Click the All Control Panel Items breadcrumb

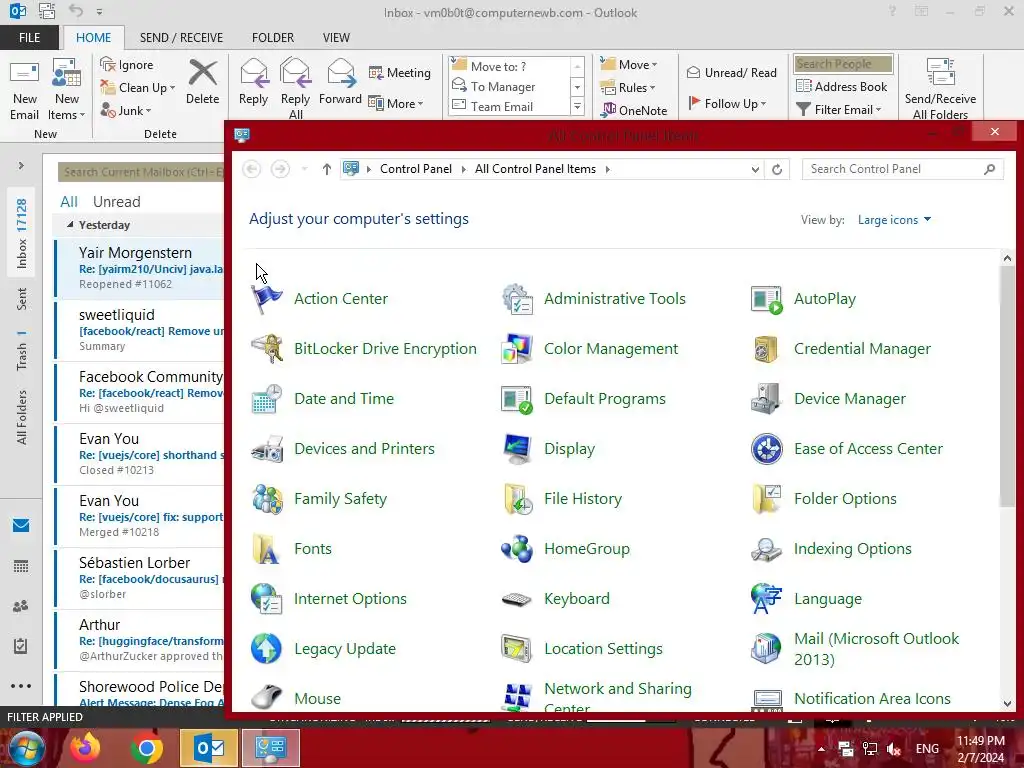[x=536, y=169]
